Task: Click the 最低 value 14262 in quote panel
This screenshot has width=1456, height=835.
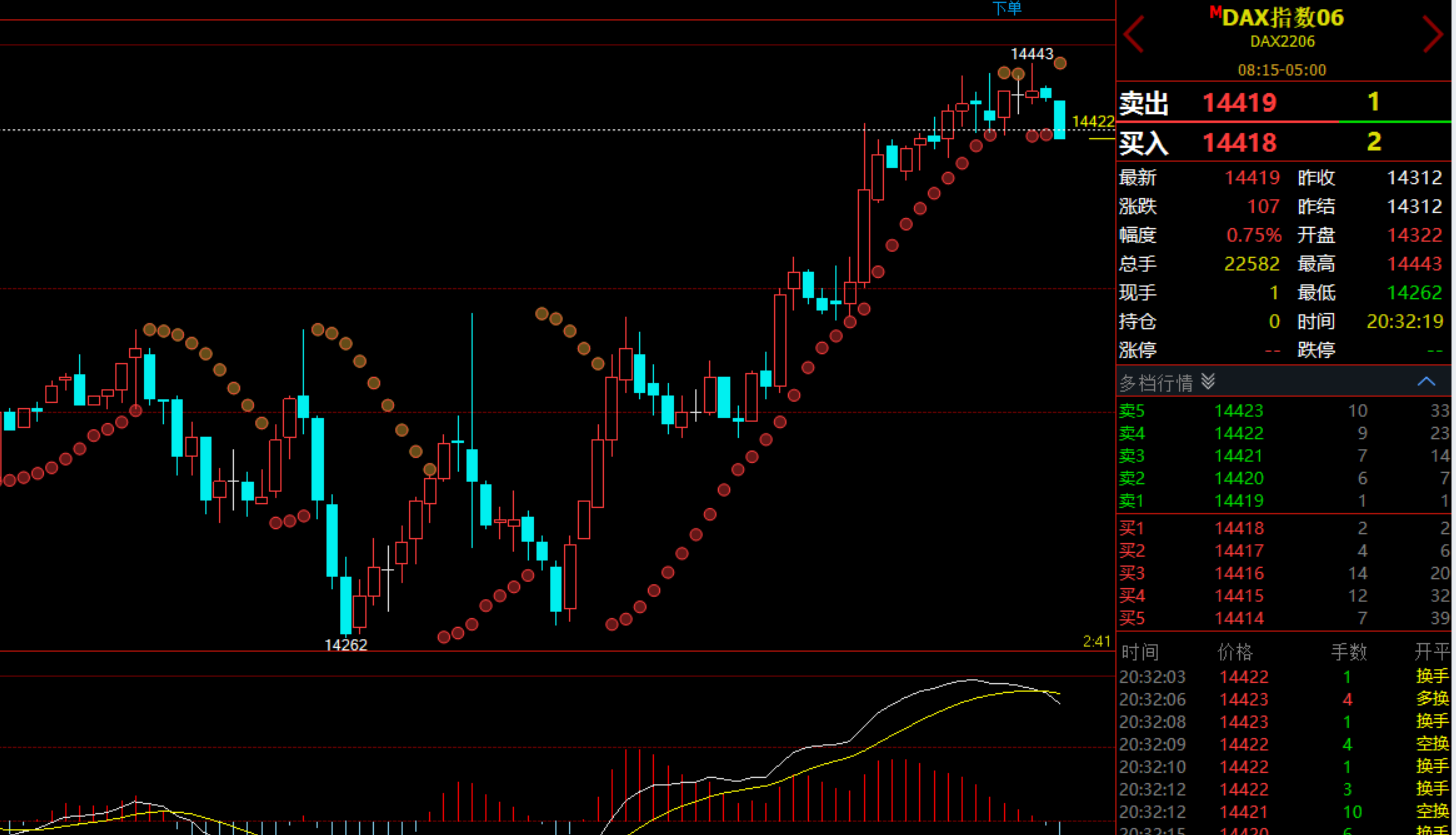Action: point(1415,293)
